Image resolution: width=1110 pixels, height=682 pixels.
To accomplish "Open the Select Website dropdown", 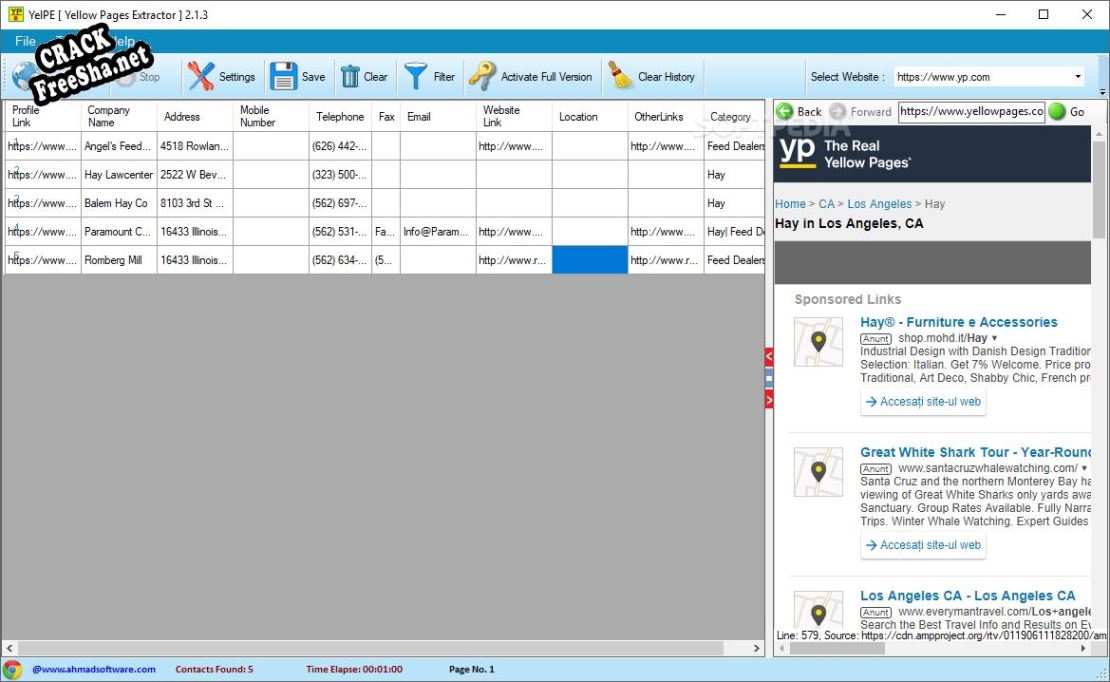I will point(1078,77).
